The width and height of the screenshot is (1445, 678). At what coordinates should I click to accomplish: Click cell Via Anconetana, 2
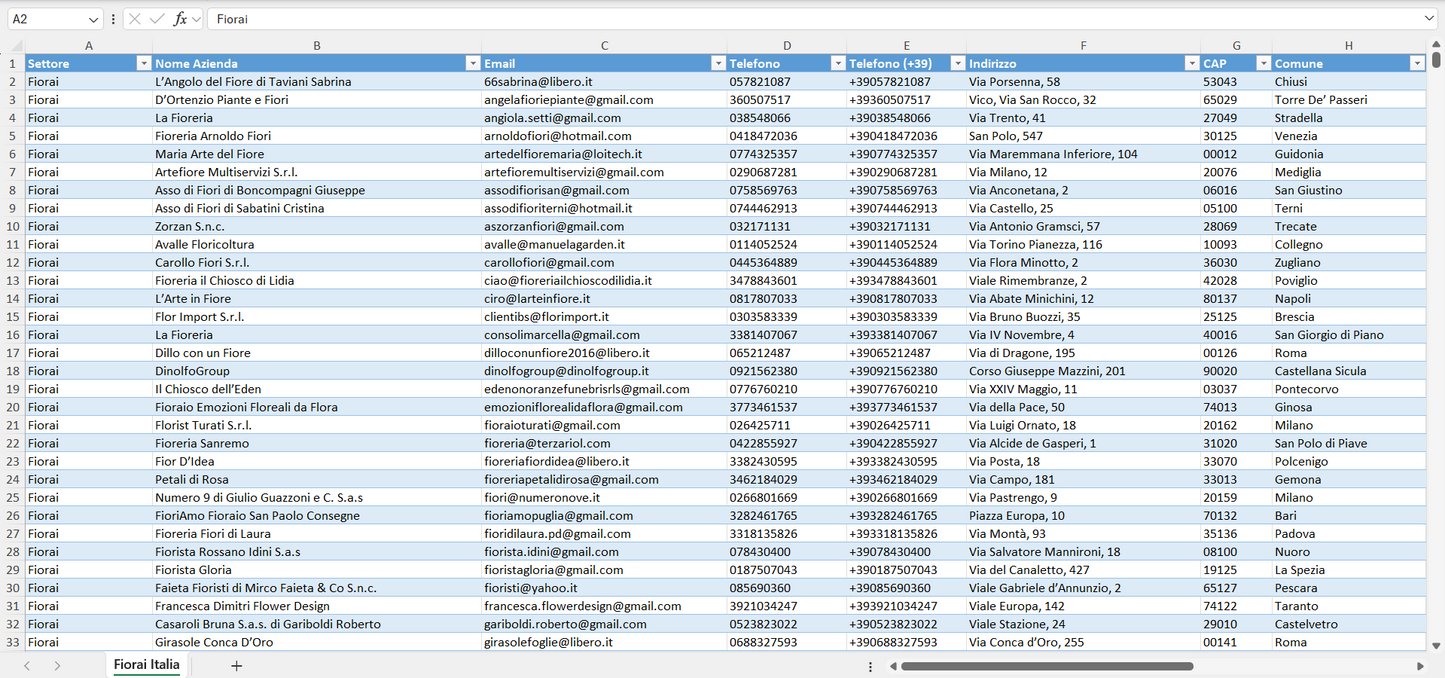coord(1083,190)
